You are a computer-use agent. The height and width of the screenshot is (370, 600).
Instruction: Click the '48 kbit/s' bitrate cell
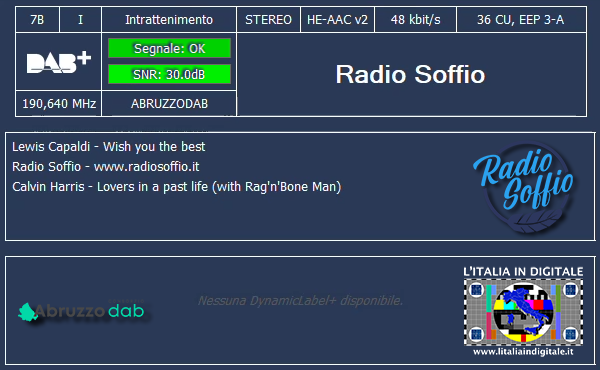point(415,20)
